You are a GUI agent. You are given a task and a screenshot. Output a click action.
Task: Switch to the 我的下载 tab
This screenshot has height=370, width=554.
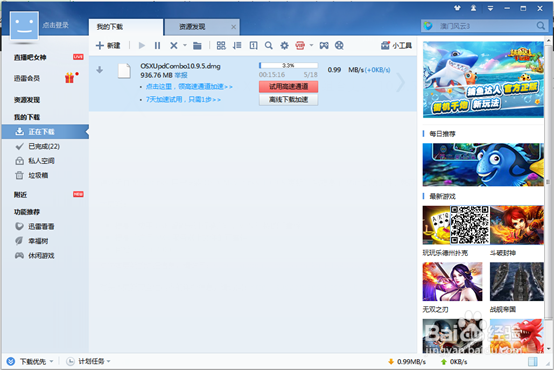[126, 27]
